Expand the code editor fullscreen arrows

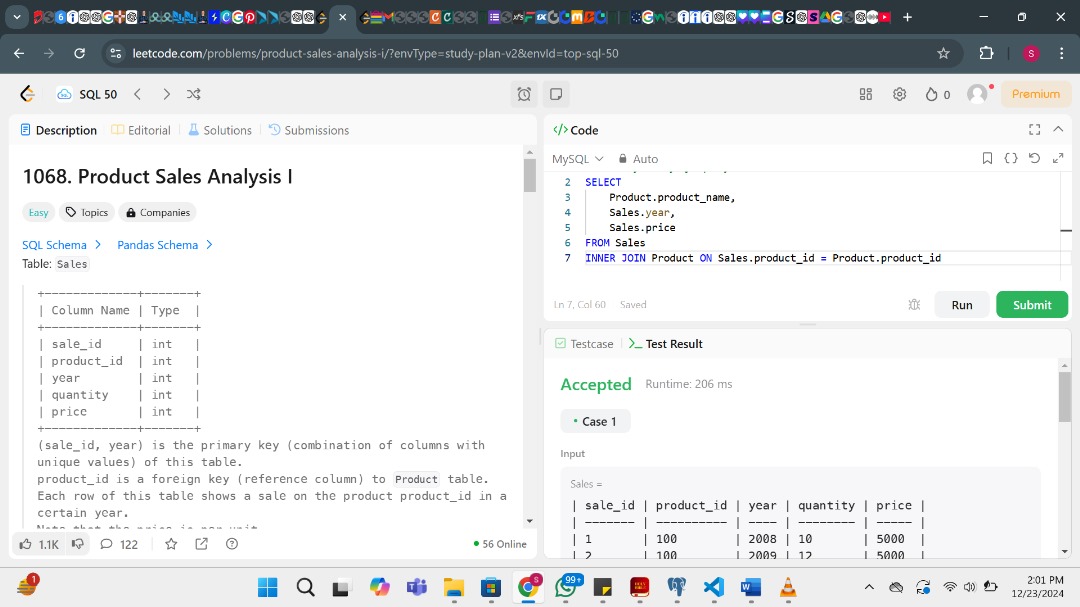click(1058, 158)
